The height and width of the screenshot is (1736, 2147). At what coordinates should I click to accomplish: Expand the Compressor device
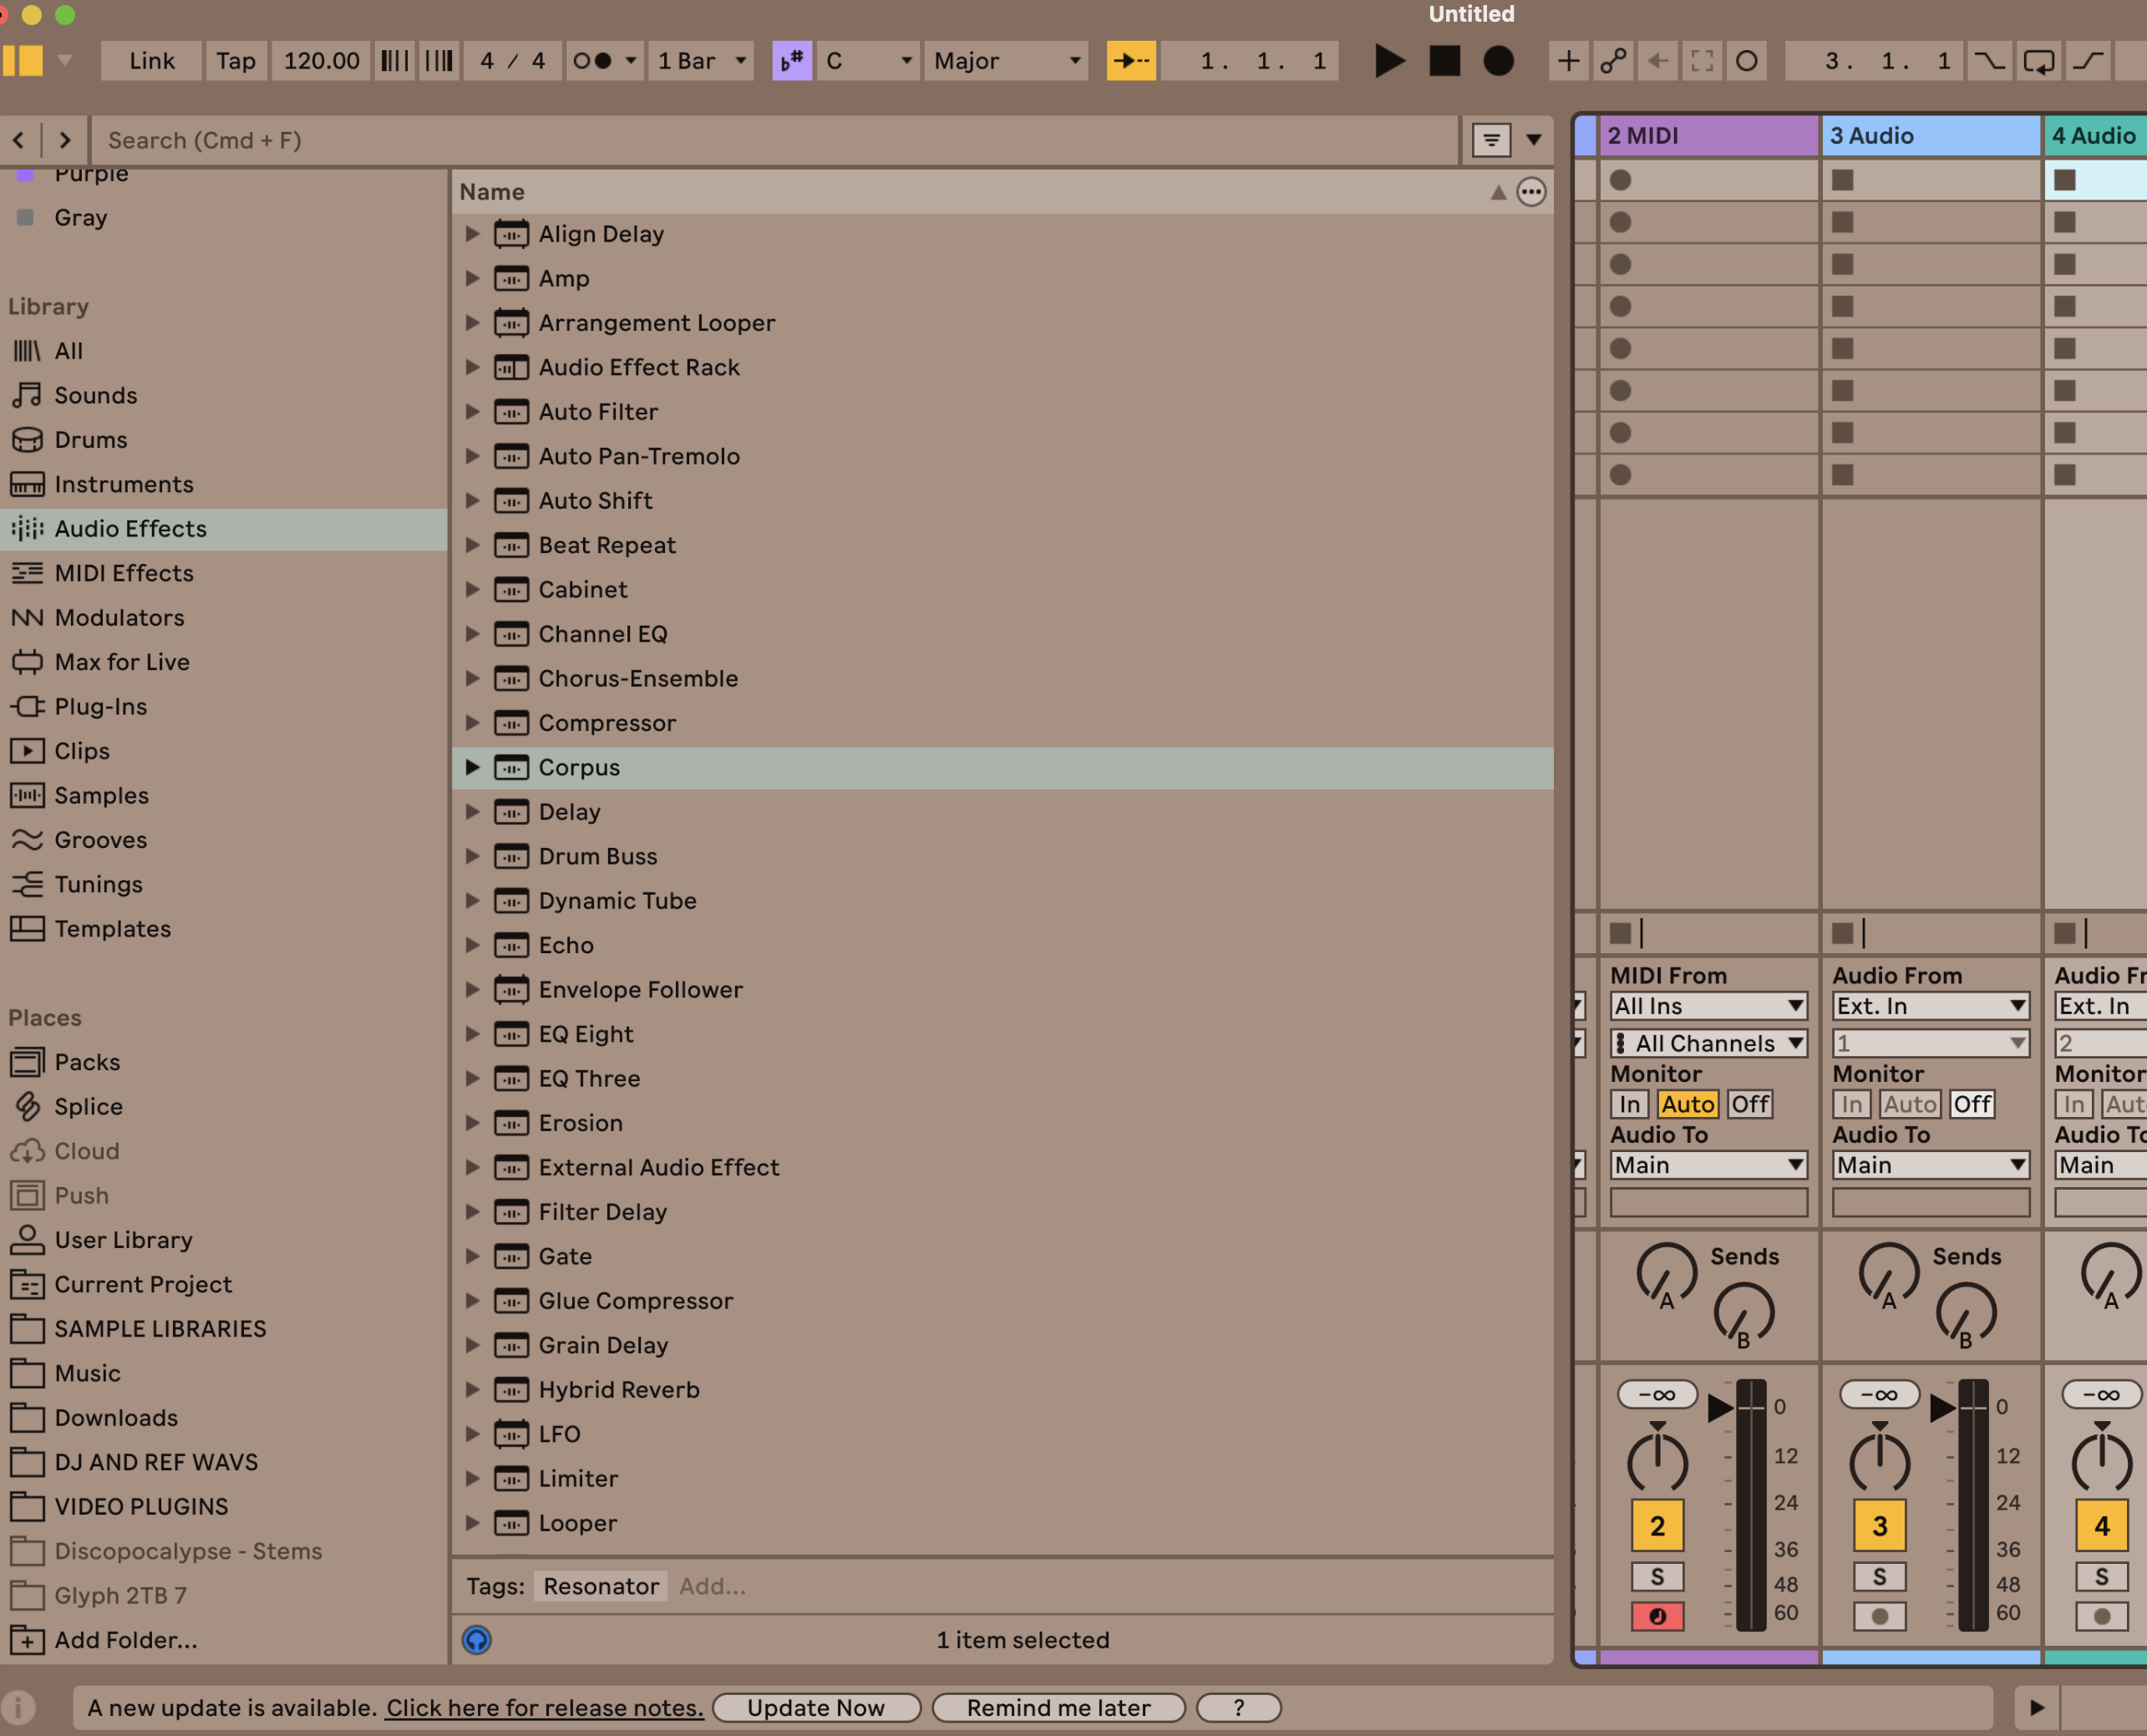(x=472, y=723)
